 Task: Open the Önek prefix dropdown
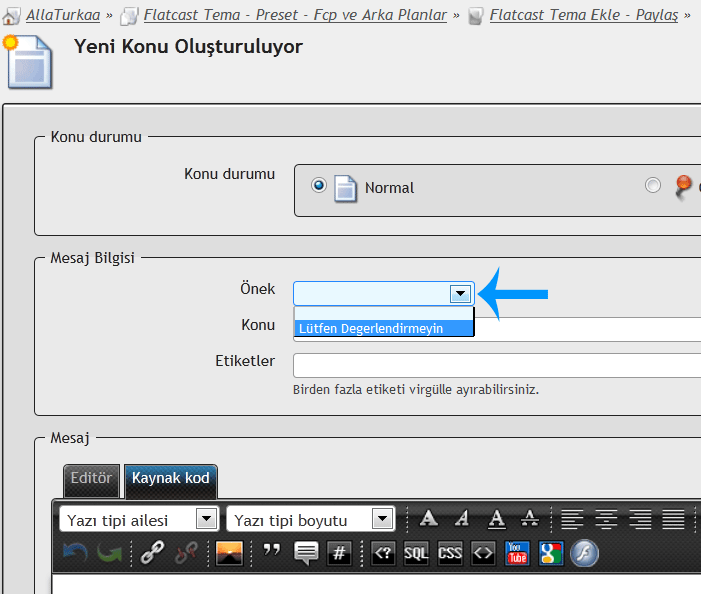(x=460, y=293)
